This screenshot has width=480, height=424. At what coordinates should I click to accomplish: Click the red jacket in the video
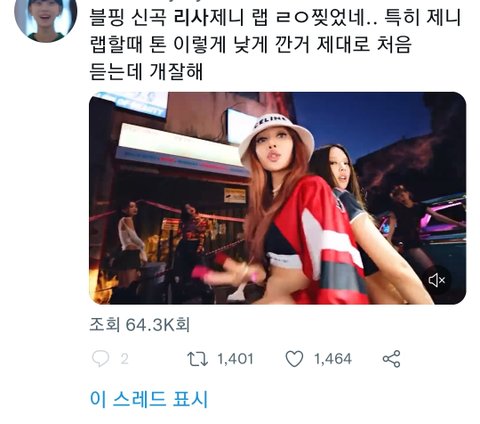click(x=325, y=240)
